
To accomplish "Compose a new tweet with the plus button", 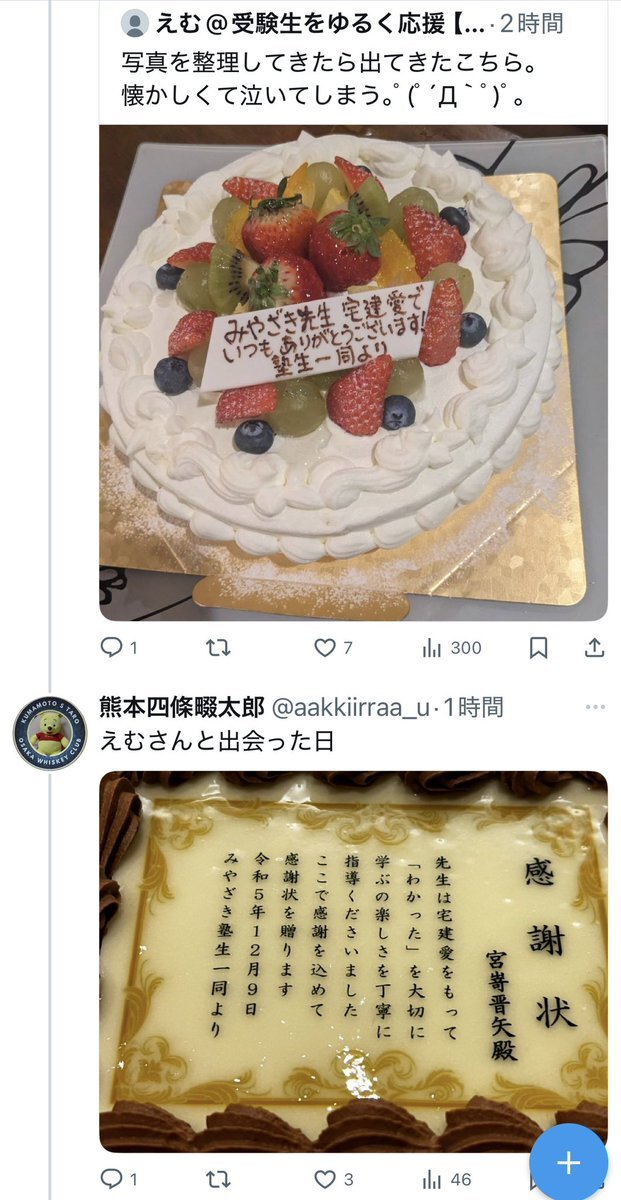I will click(568, 1162).
